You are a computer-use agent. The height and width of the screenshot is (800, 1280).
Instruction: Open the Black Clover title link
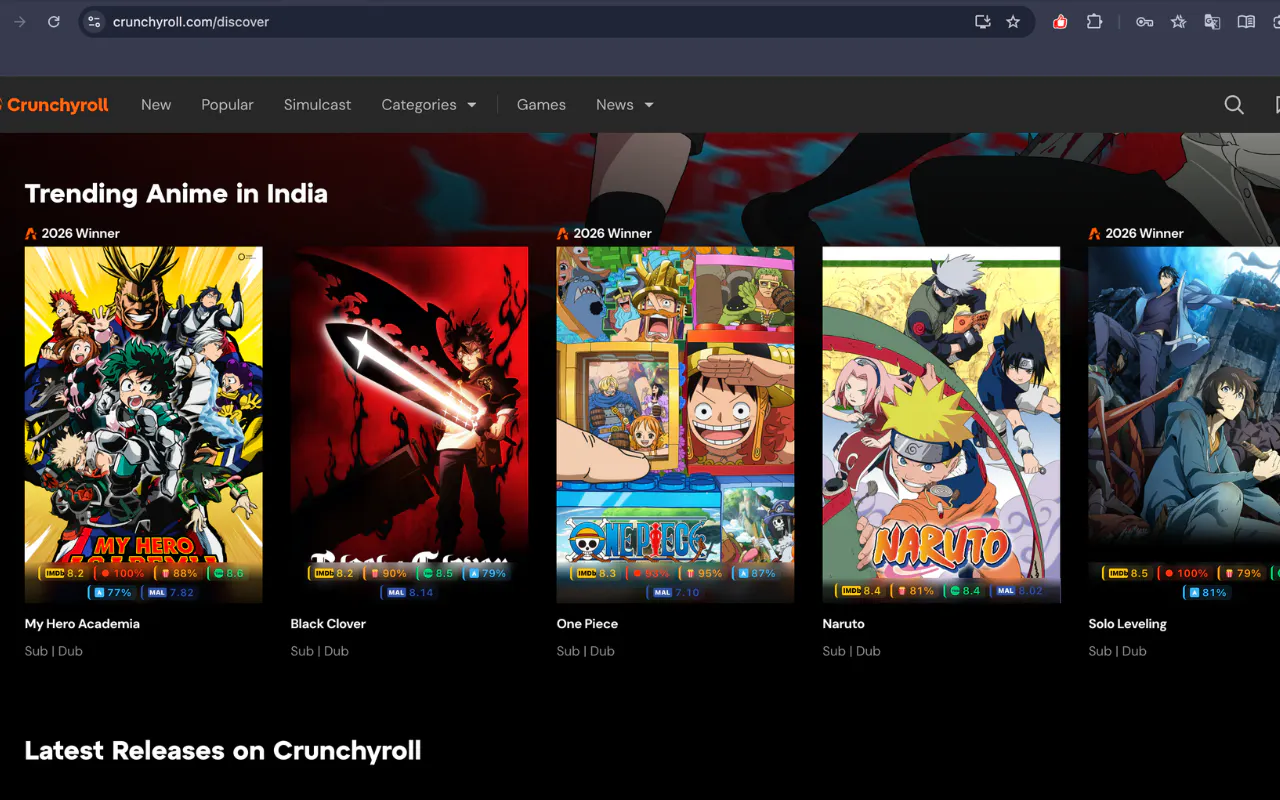point(328,624)
